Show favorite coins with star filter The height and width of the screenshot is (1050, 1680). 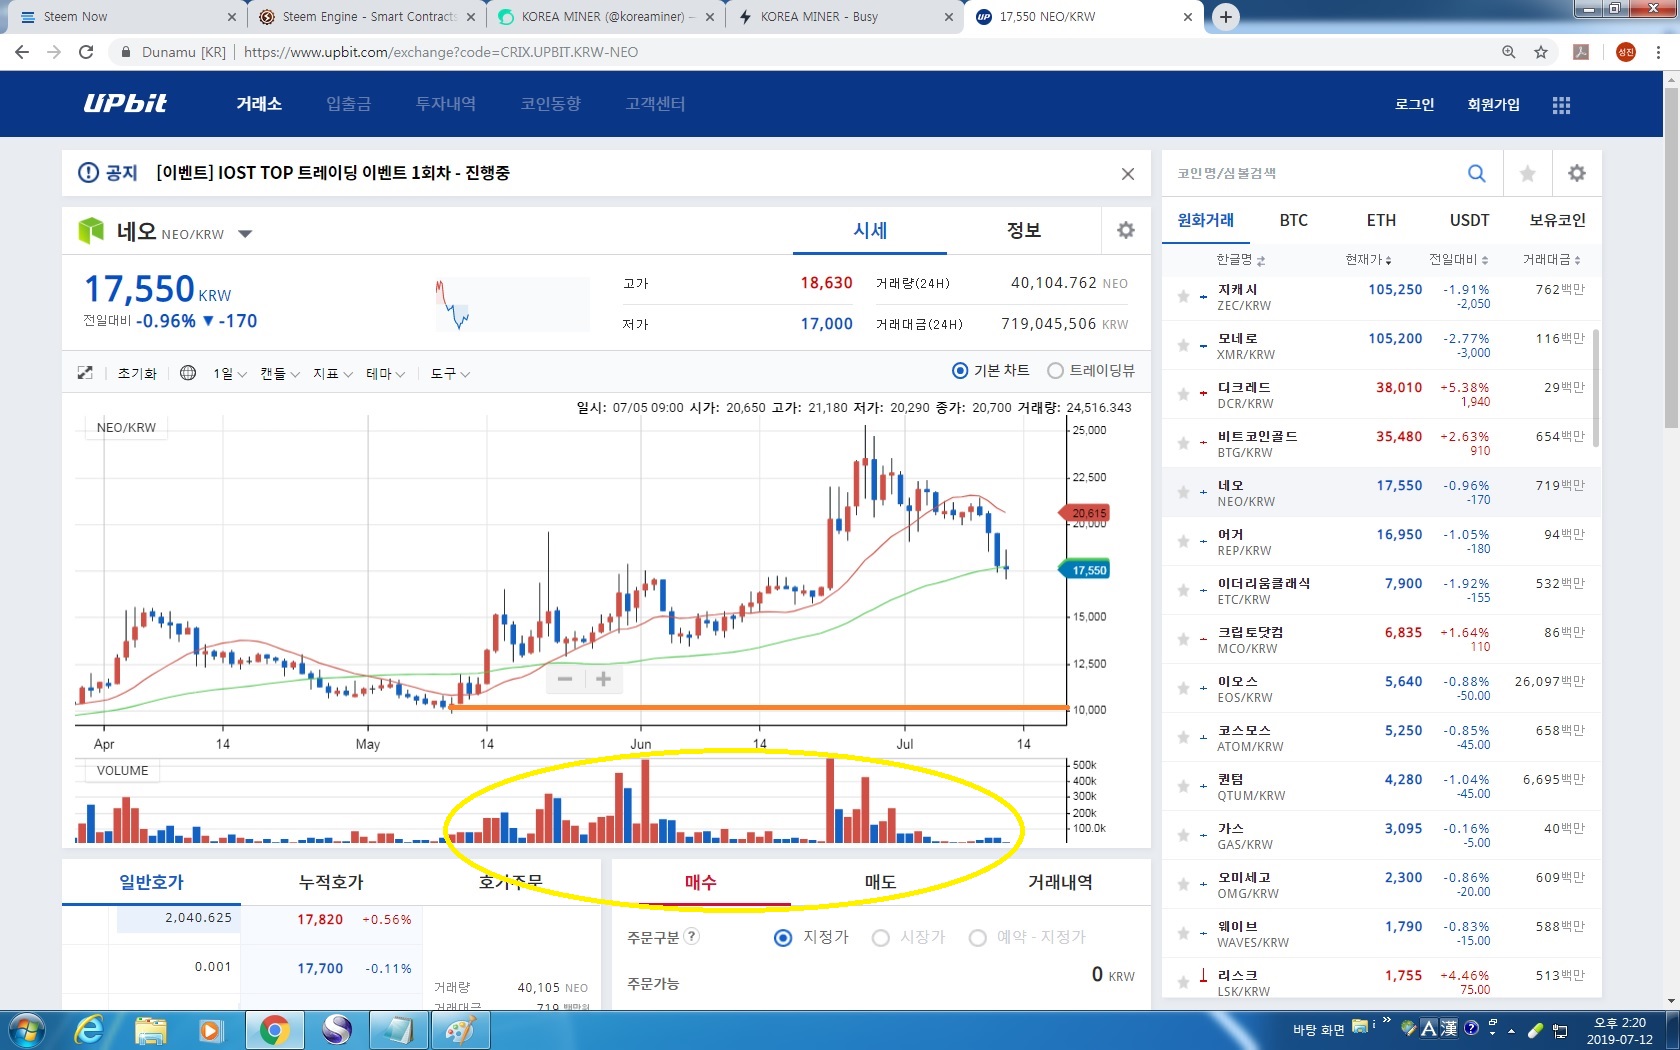pyautogui.click(x=1527, y=174)
